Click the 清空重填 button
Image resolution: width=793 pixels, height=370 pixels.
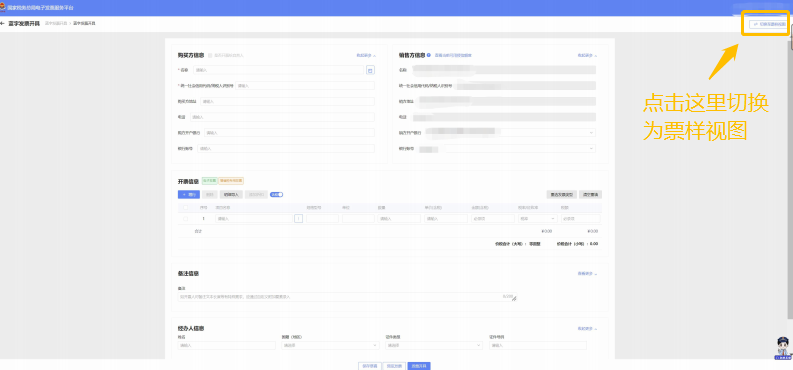590,194
